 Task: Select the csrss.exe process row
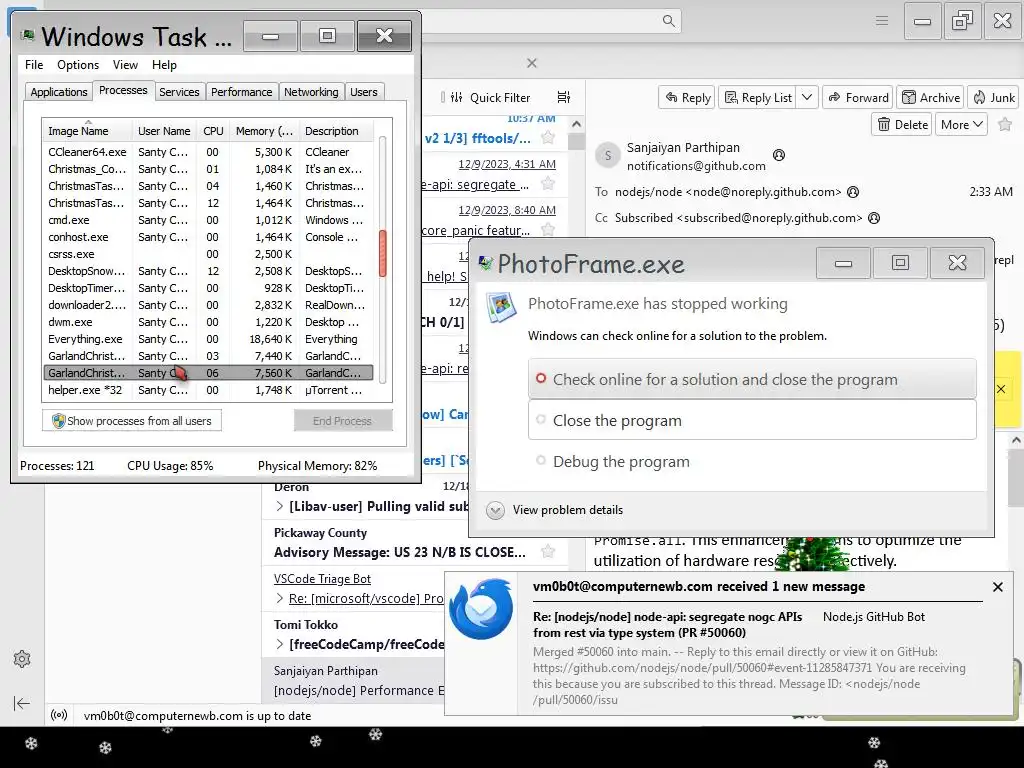click(208, 254)
